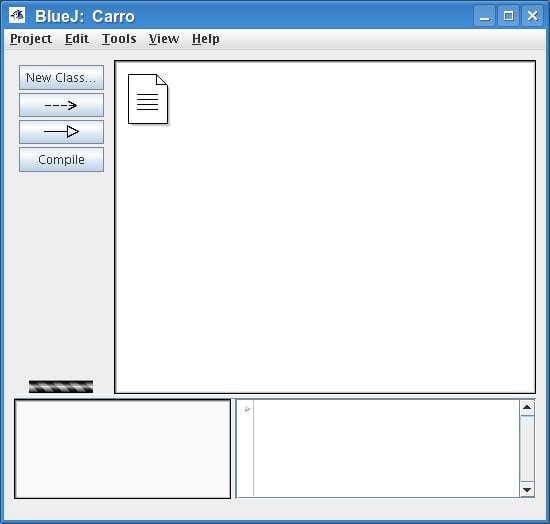The width and height of the screenshot is (550, 524).
Task: Open the Project menu
Action: [x=31, y=39]
